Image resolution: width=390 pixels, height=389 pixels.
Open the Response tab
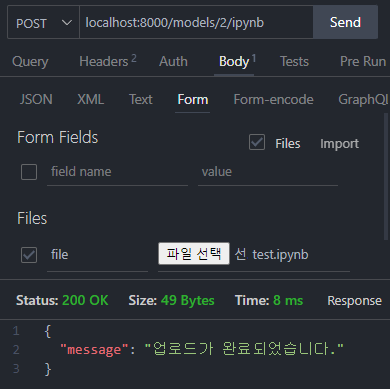pos(354,301)
